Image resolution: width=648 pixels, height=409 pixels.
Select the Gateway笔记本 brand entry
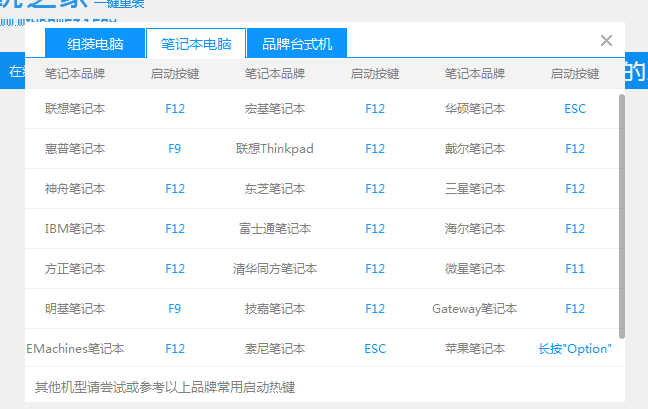pos(475,309)
